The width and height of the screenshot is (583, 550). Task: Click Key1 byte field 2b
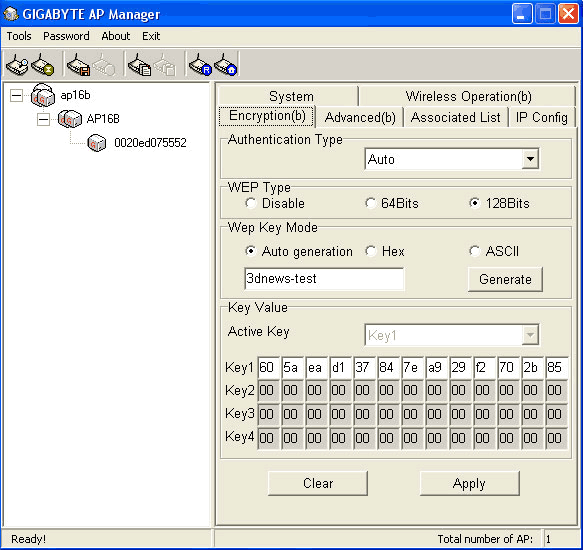pos(532,368)
